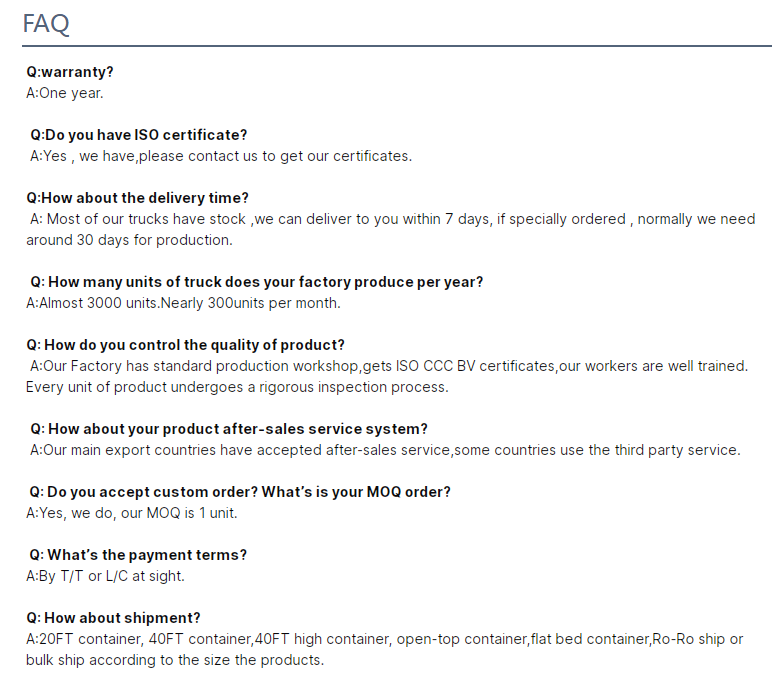Click the FAQ section heading

[x=46, y=24]
